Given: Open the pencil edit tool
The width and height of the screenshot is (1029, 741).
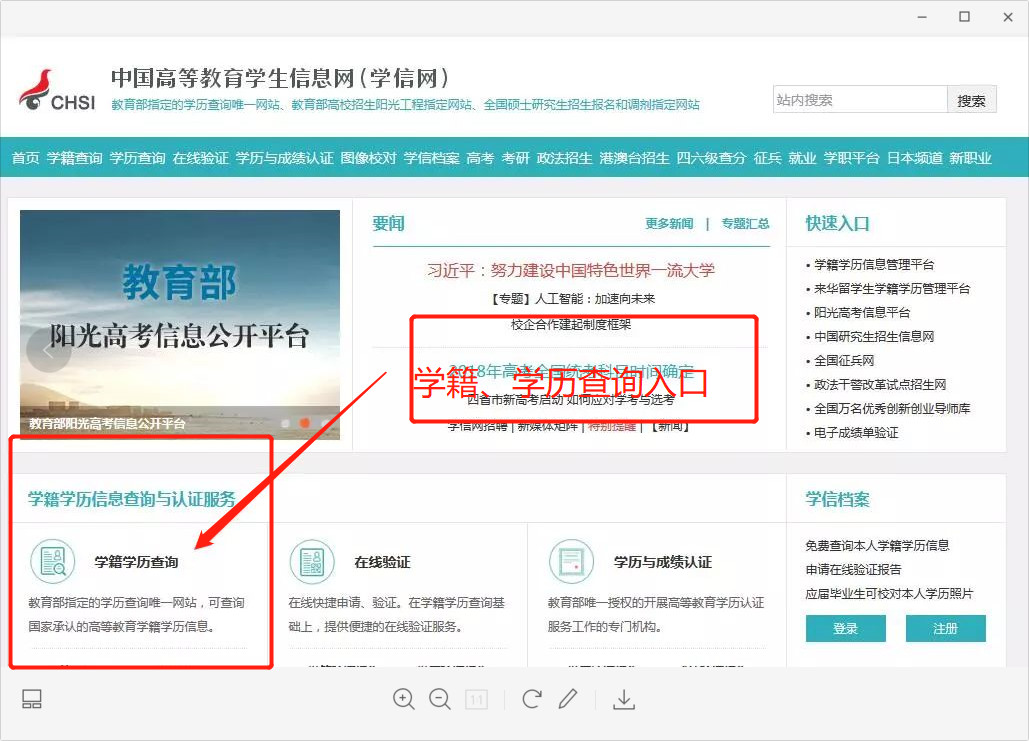Looking at the screenshot, I should 568,699.
